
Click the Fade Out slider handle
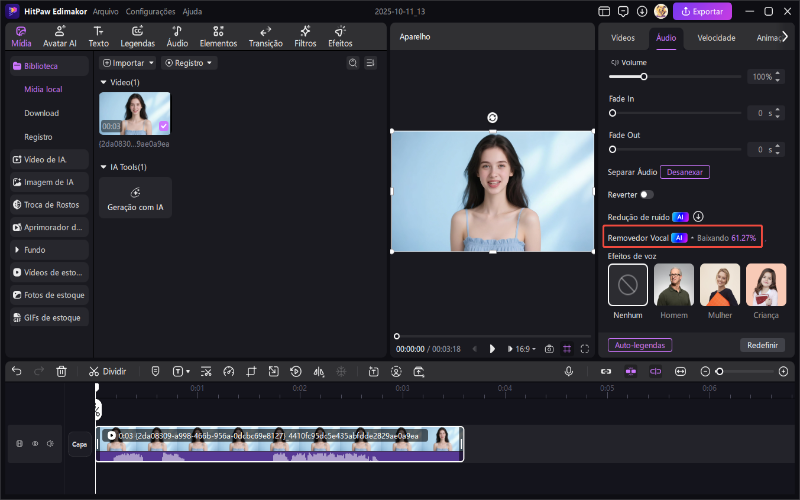click(x=612, y=149)
